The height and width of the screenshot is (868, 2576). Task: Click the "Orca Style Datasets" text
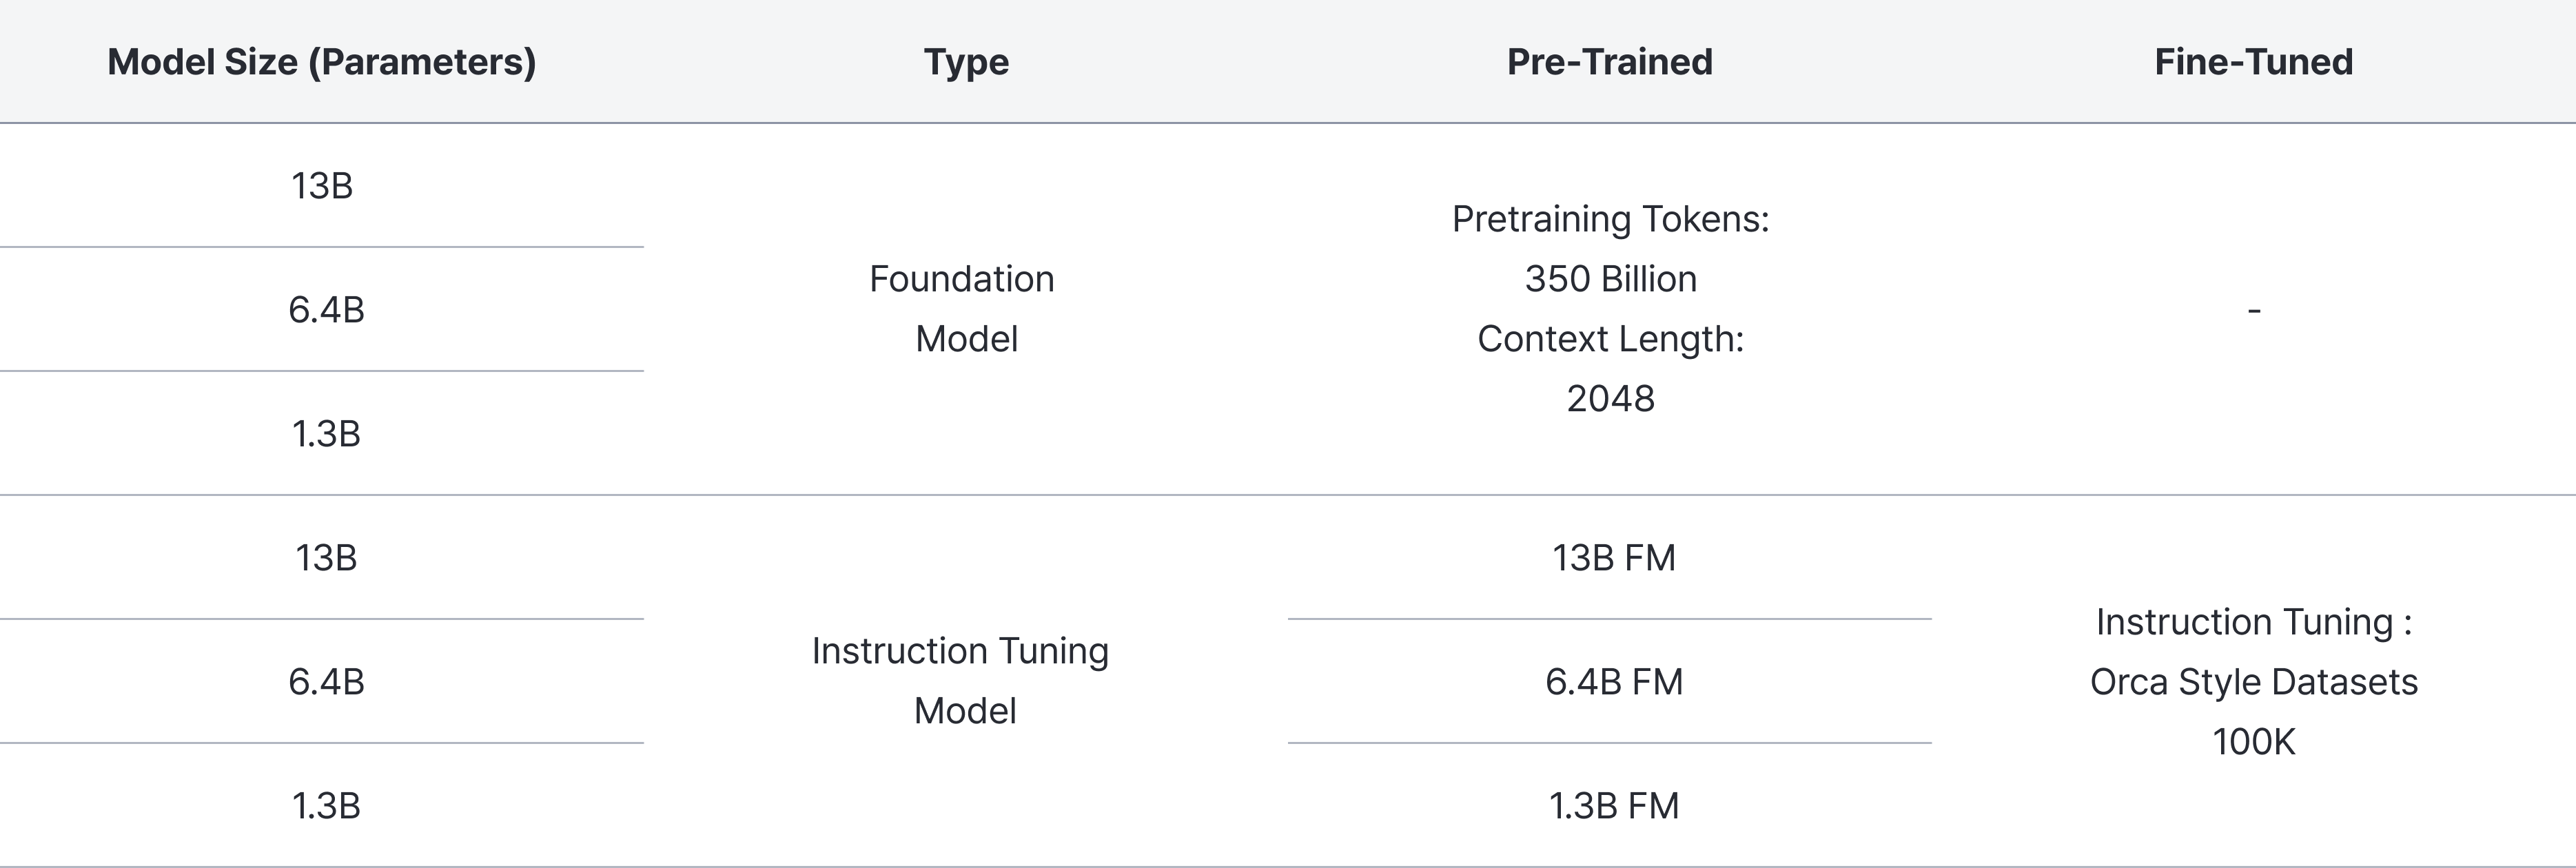point(2253,682)
